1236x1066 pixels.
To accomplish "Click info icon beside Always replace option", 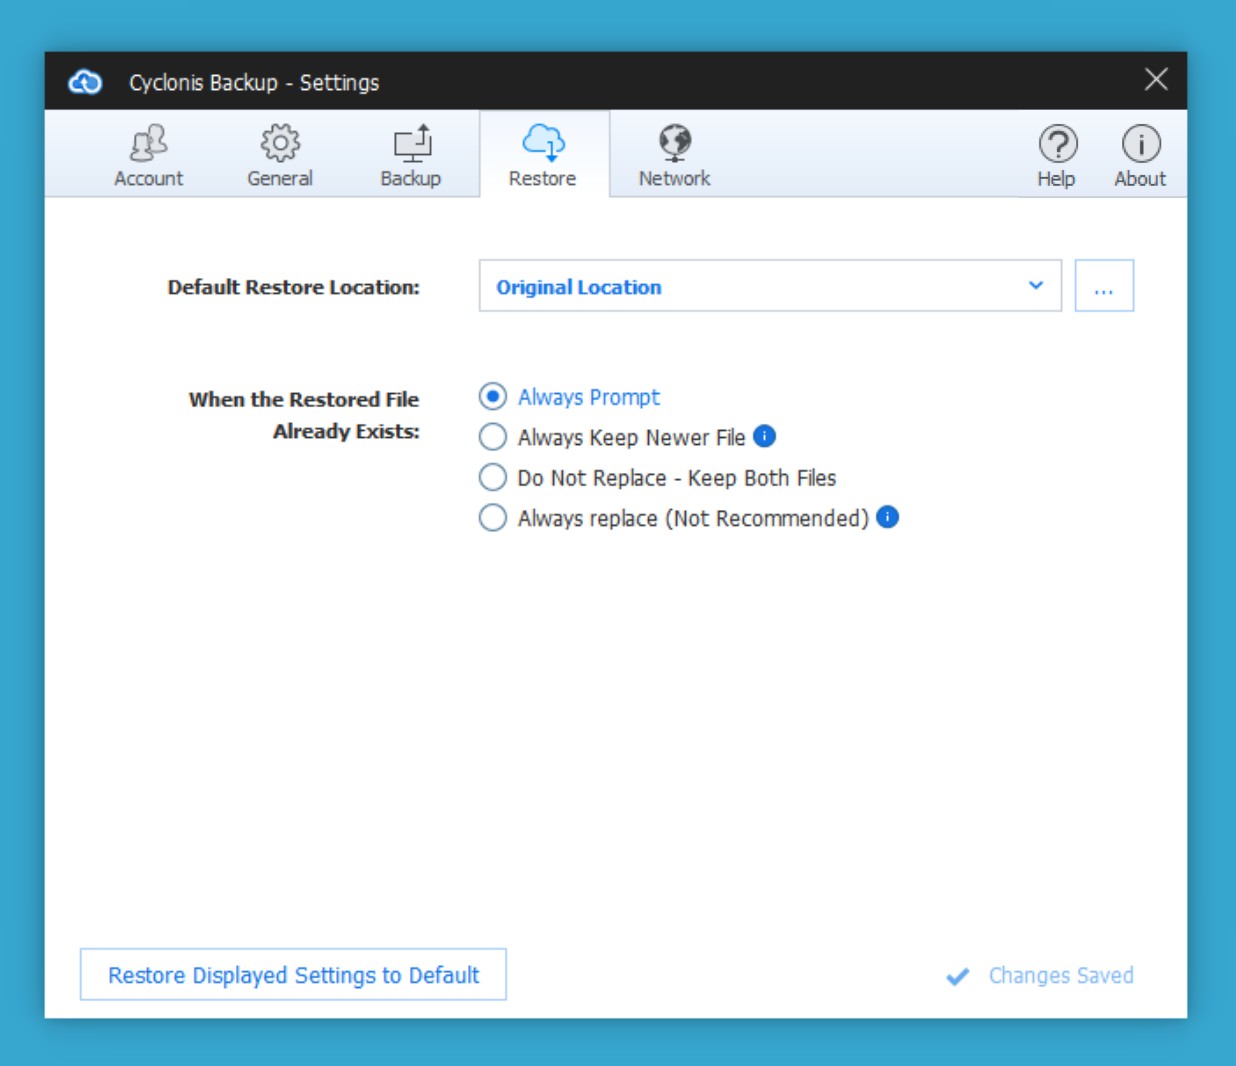I will 887,517.
